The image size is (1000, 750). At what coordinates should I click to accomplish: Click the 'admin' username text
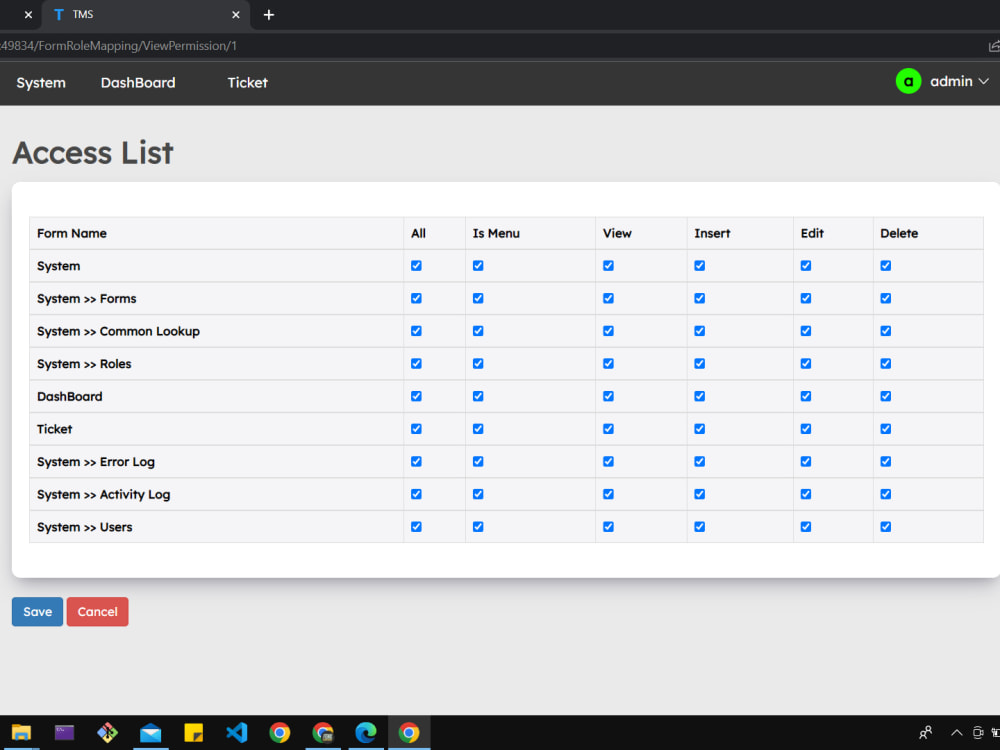tap(951, 82)
